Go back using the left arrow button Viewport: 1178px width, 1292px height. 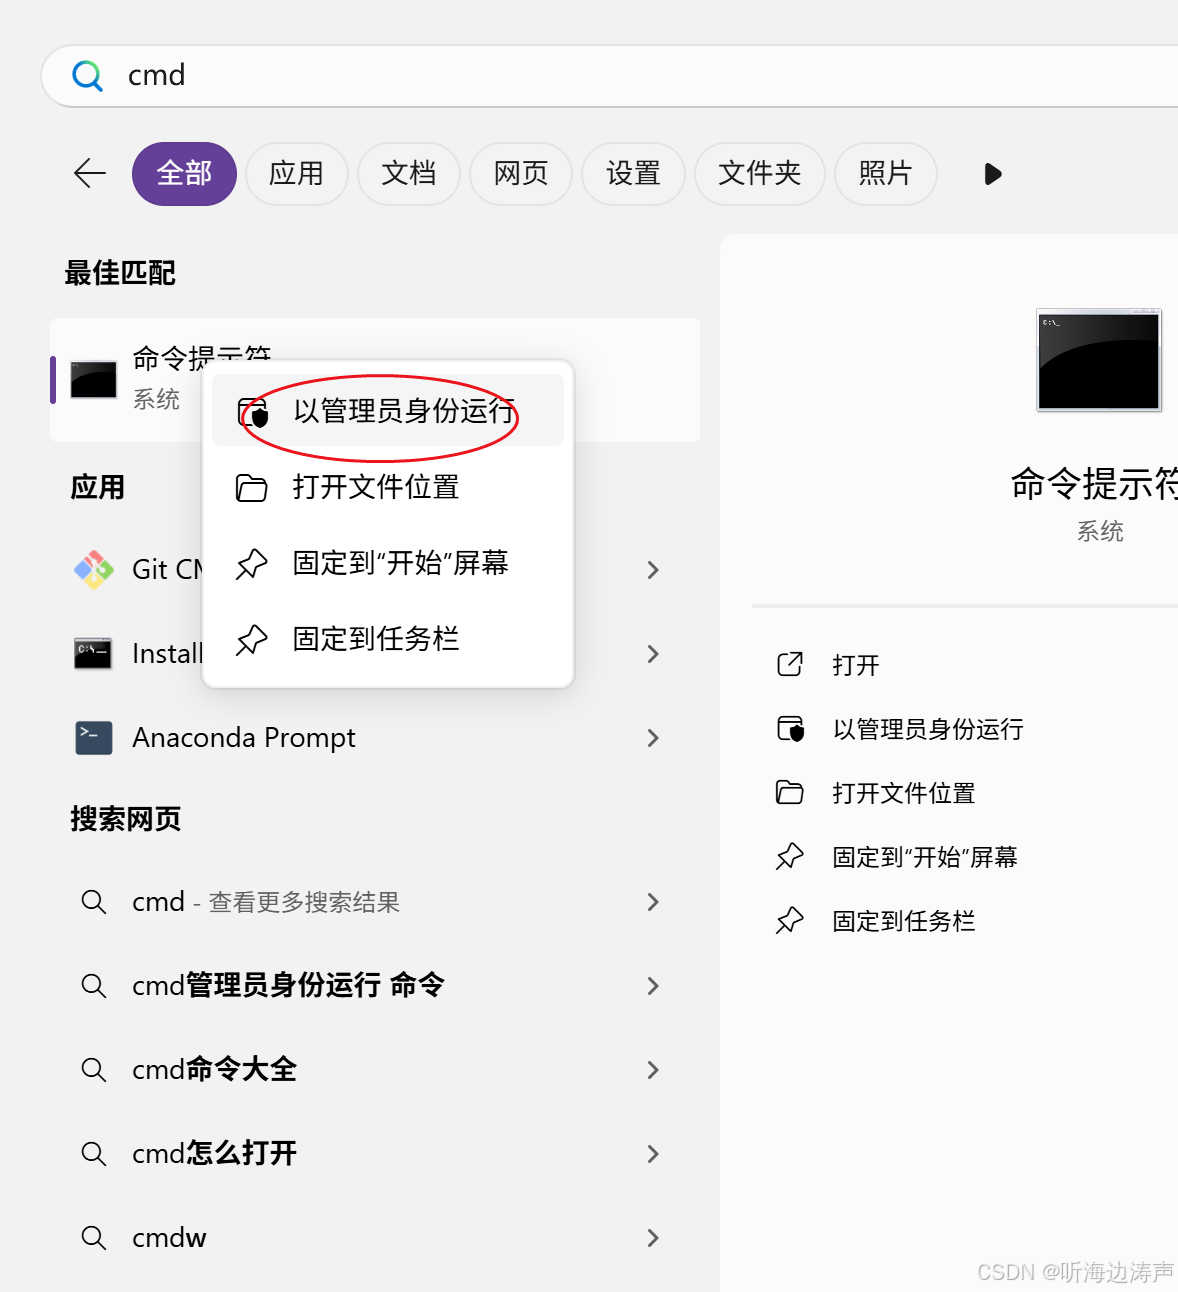click(x=90, y=173)
